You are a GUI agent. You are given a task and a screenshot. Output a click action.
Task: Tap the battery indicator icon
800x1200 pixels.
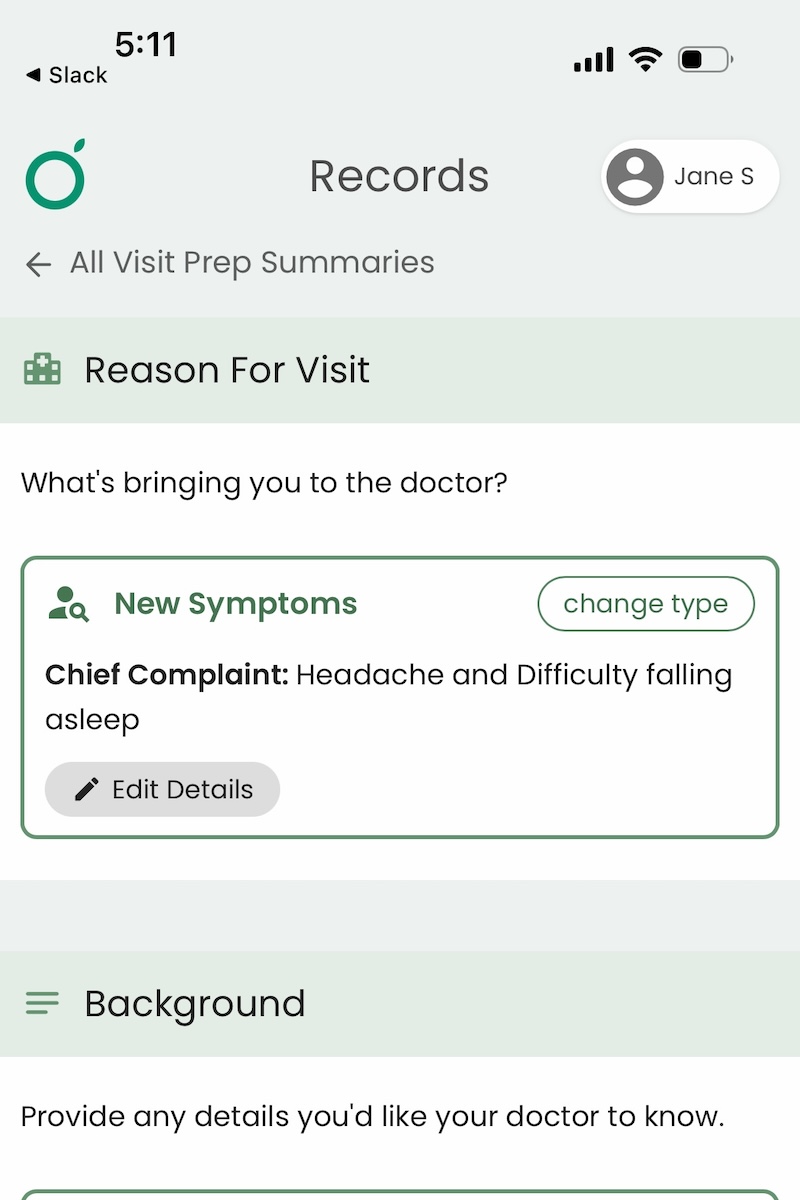coord(705,60)
